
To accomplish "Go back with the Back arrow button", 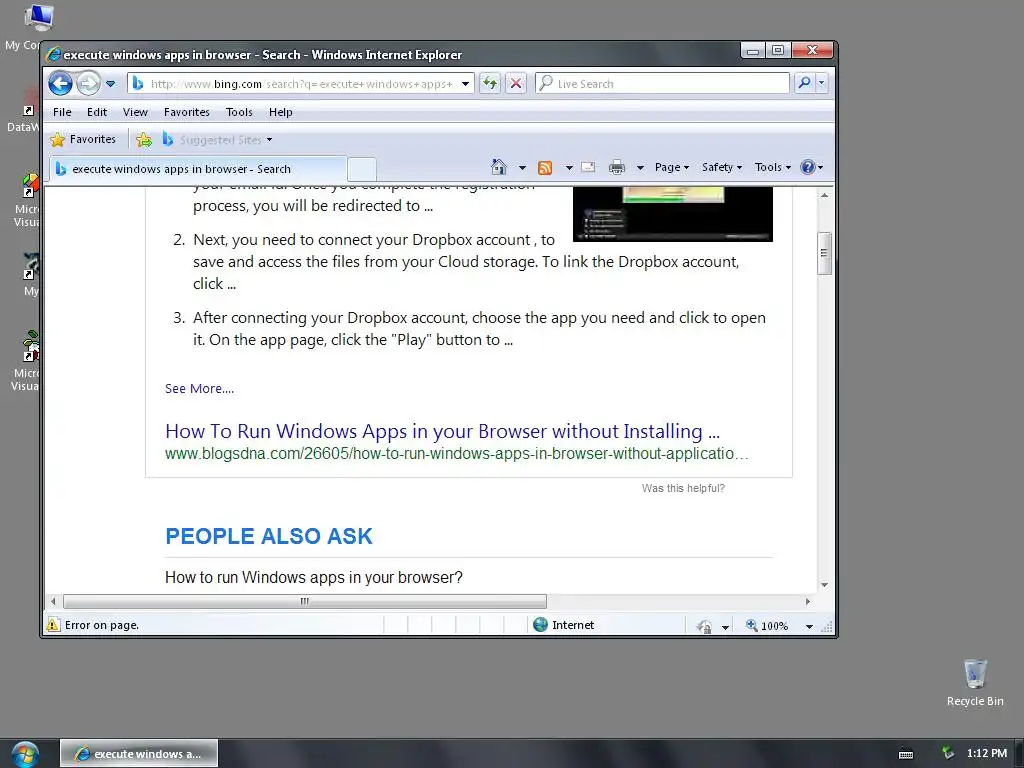I will tap(60, 84).
